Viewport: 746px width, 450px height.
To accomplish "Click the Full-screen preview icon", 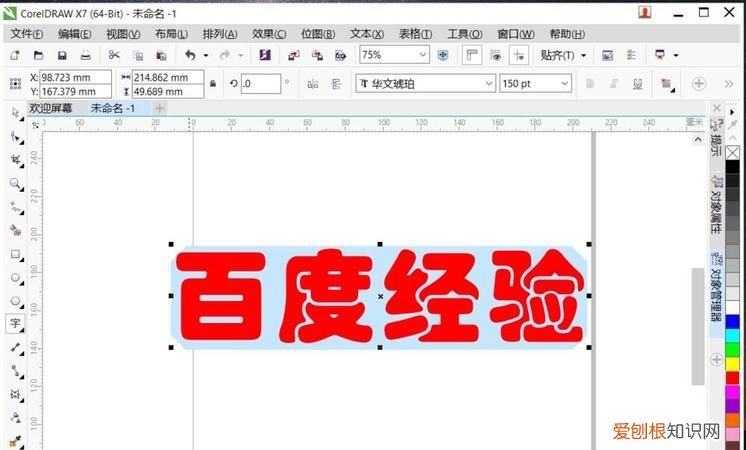I will [x=442, y=55].
